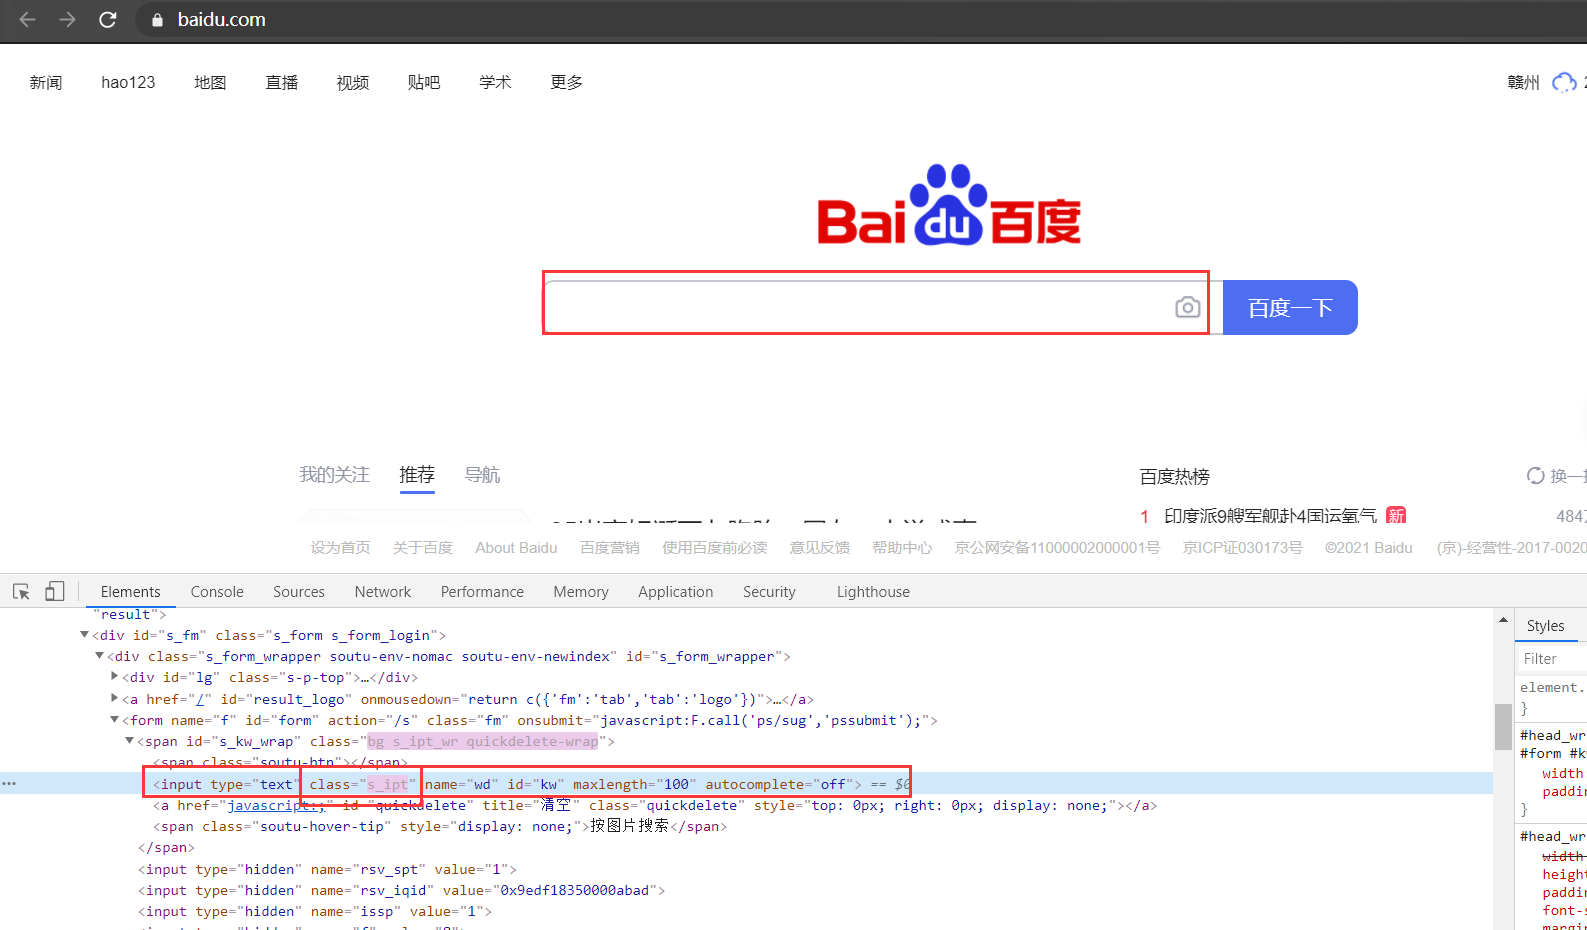Image resolution: width=1587 pixels, height=930 pixels.
Task: Select the Memory tab
Action: point(581,592)
